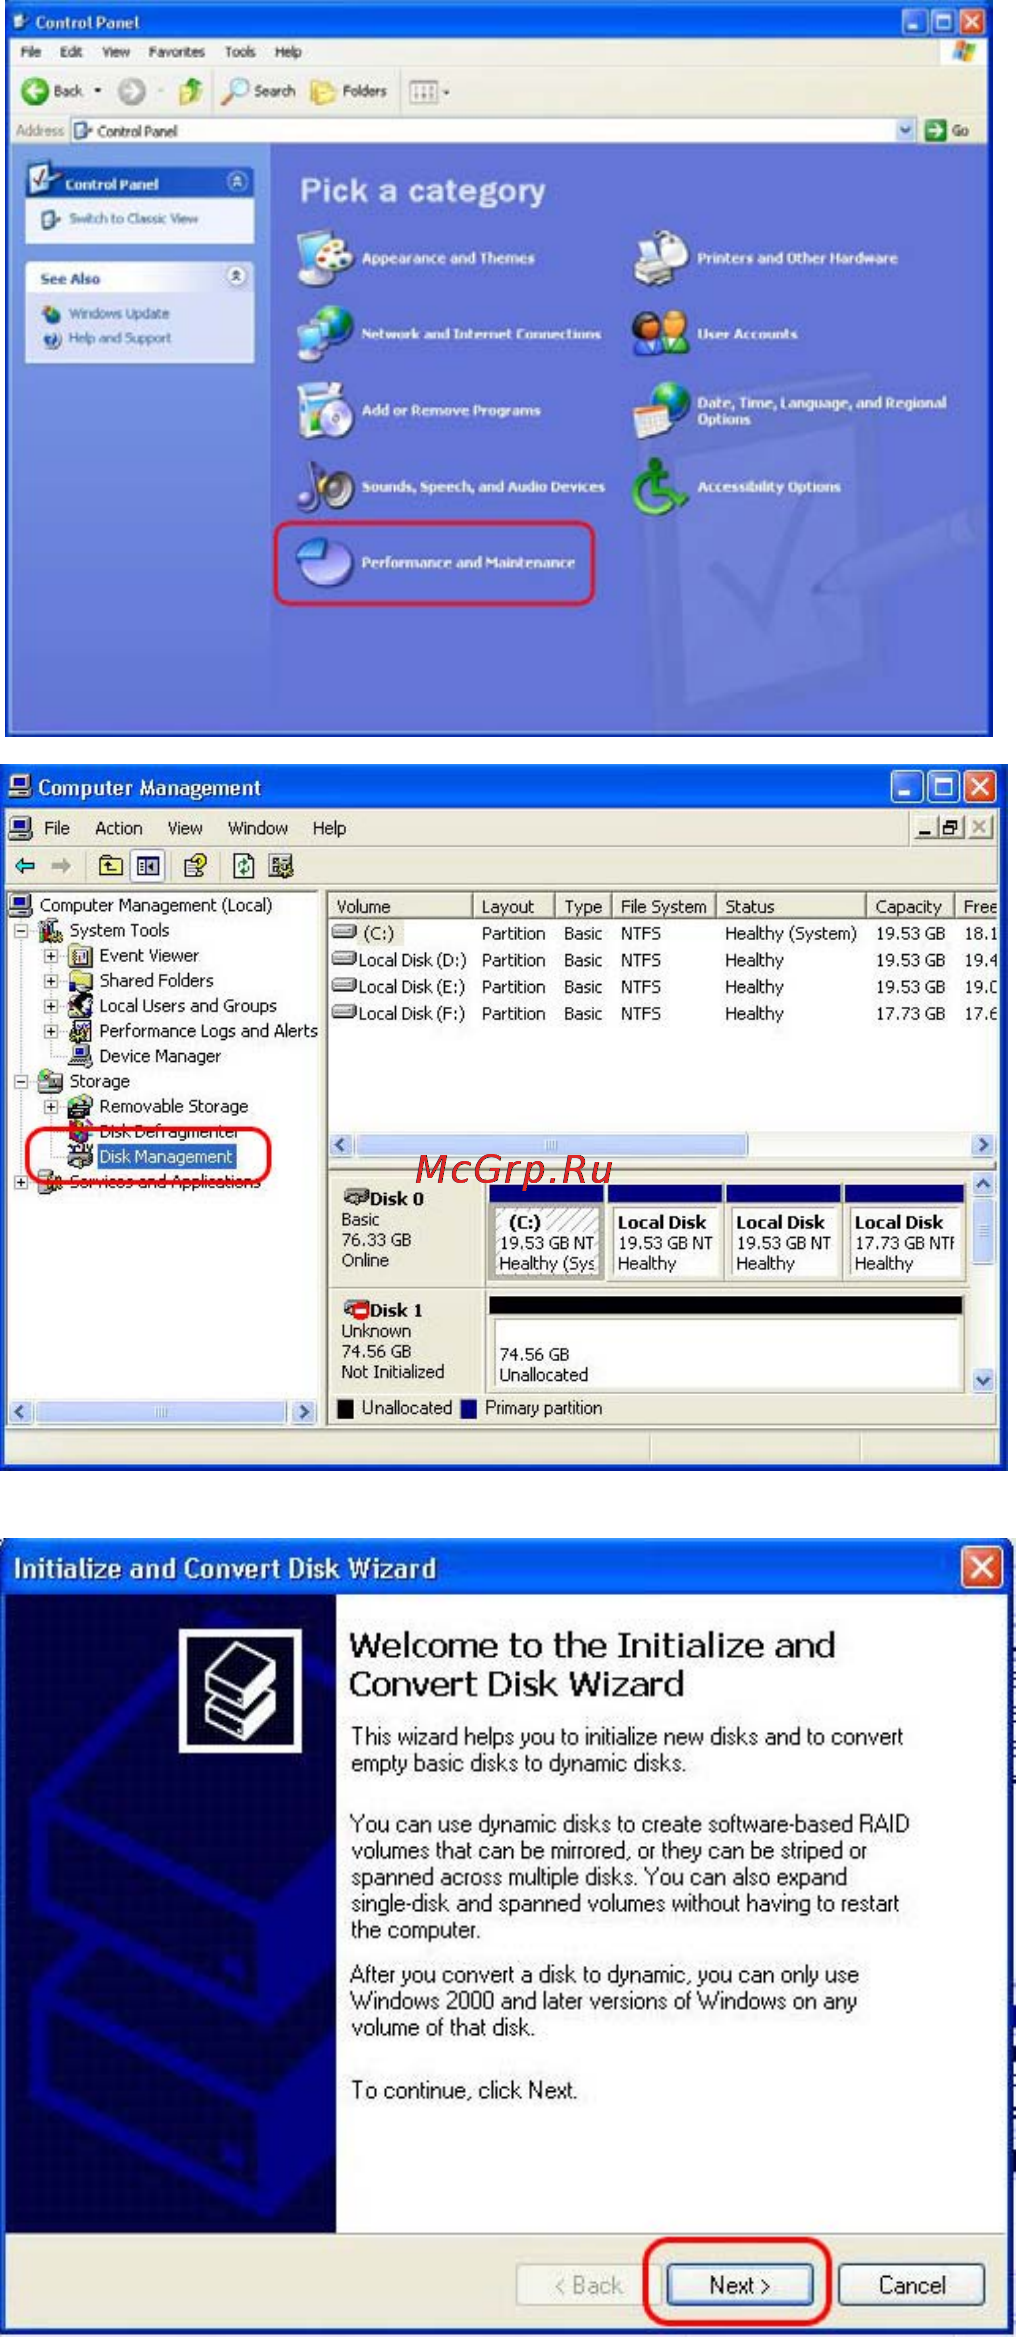
Task: Sort by Capacity column header
Action: coord(908,906)
